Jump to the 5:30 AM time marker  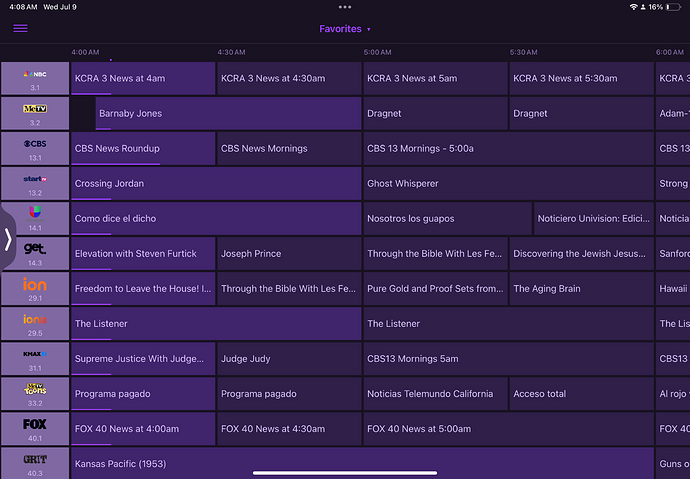coord(523,52)
